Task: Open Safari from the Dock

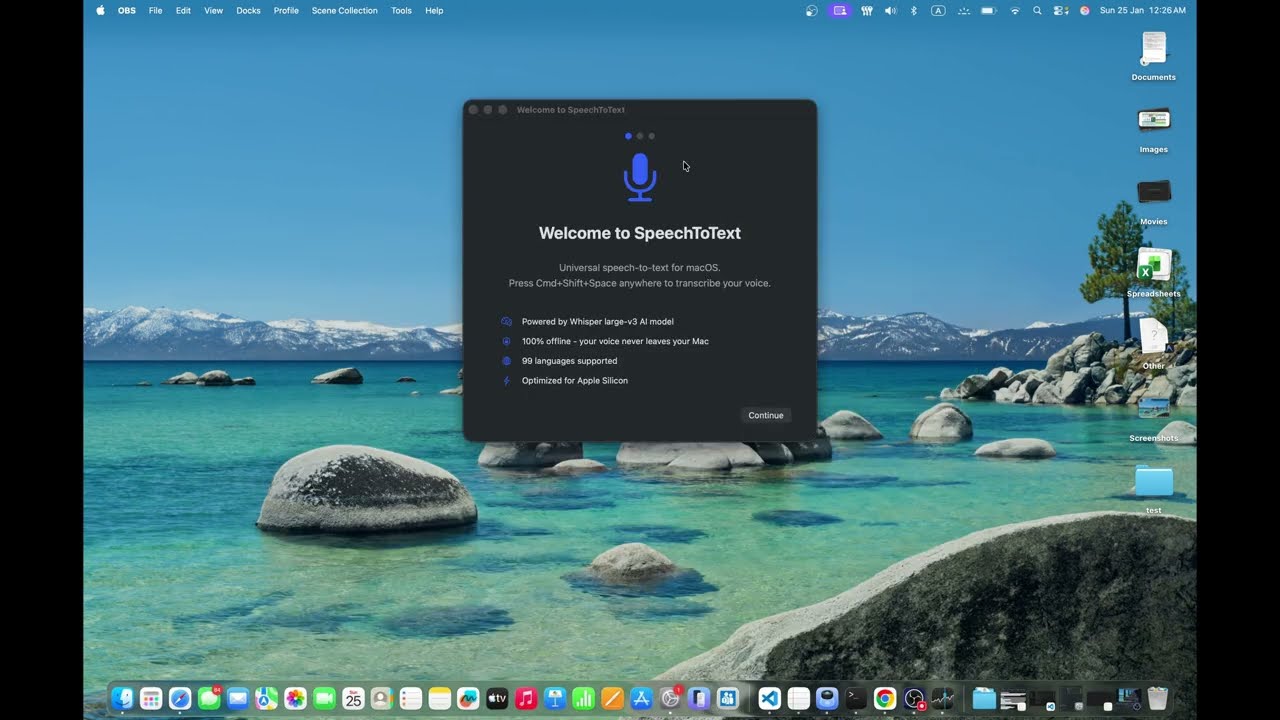Action: point(180,698)
